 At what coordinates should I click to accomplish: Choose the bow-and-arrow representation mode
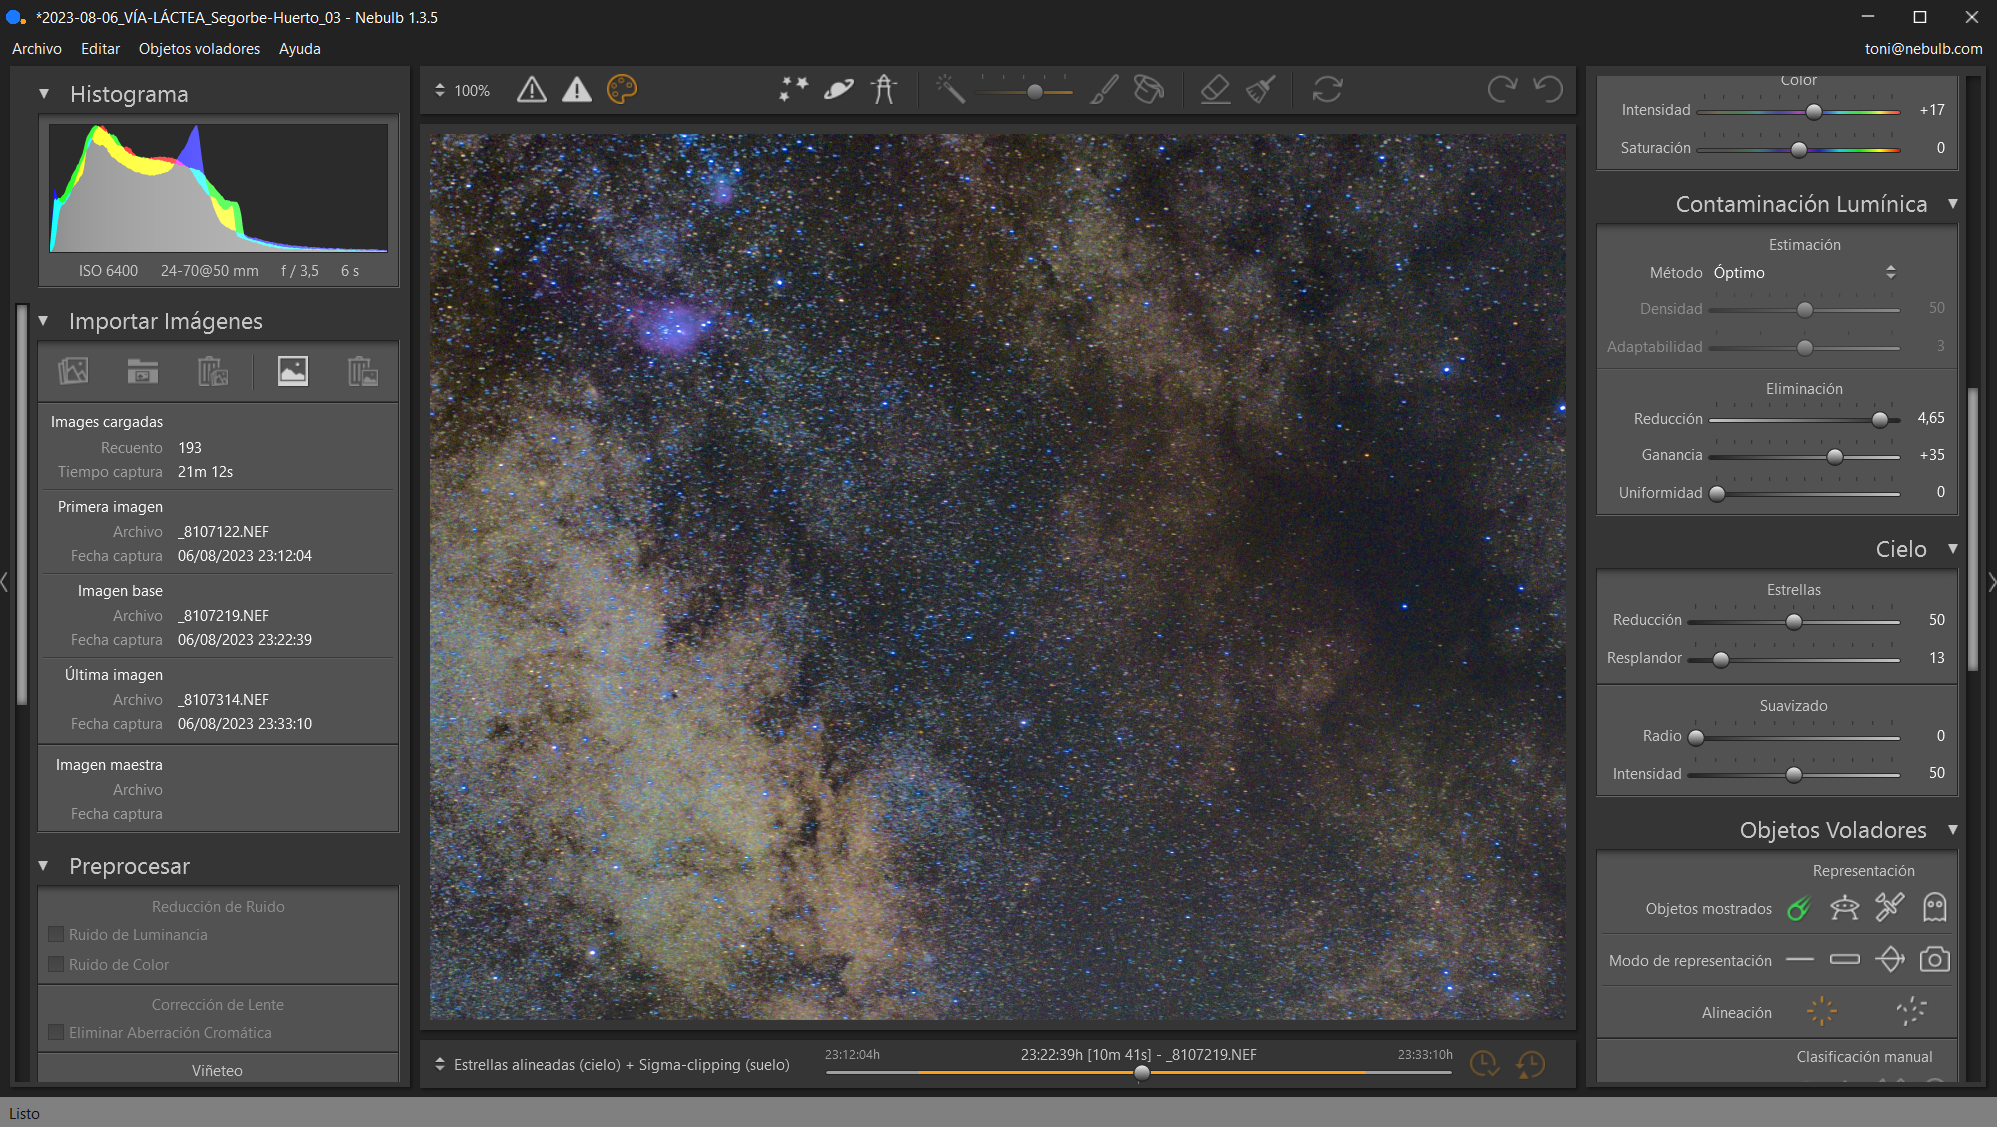point(1889,960)
